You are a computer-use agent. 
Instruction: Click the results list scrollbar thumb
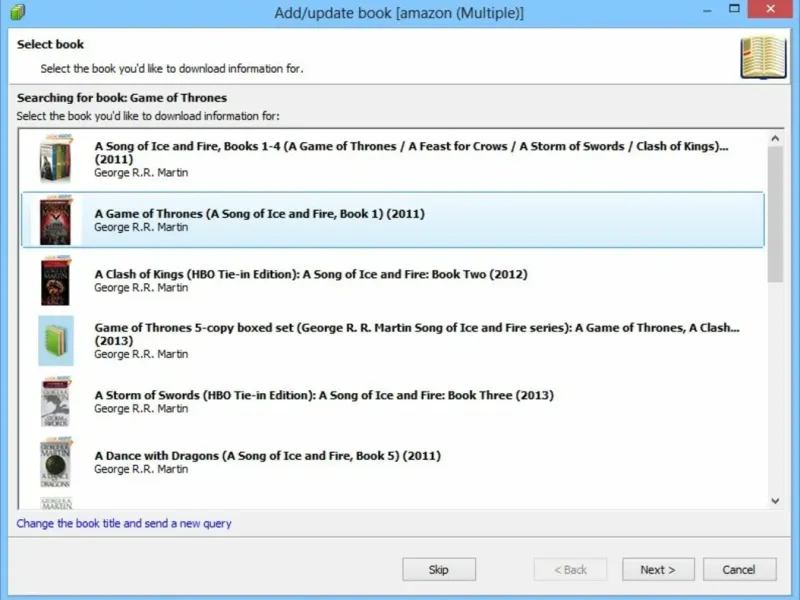(775, 214)
